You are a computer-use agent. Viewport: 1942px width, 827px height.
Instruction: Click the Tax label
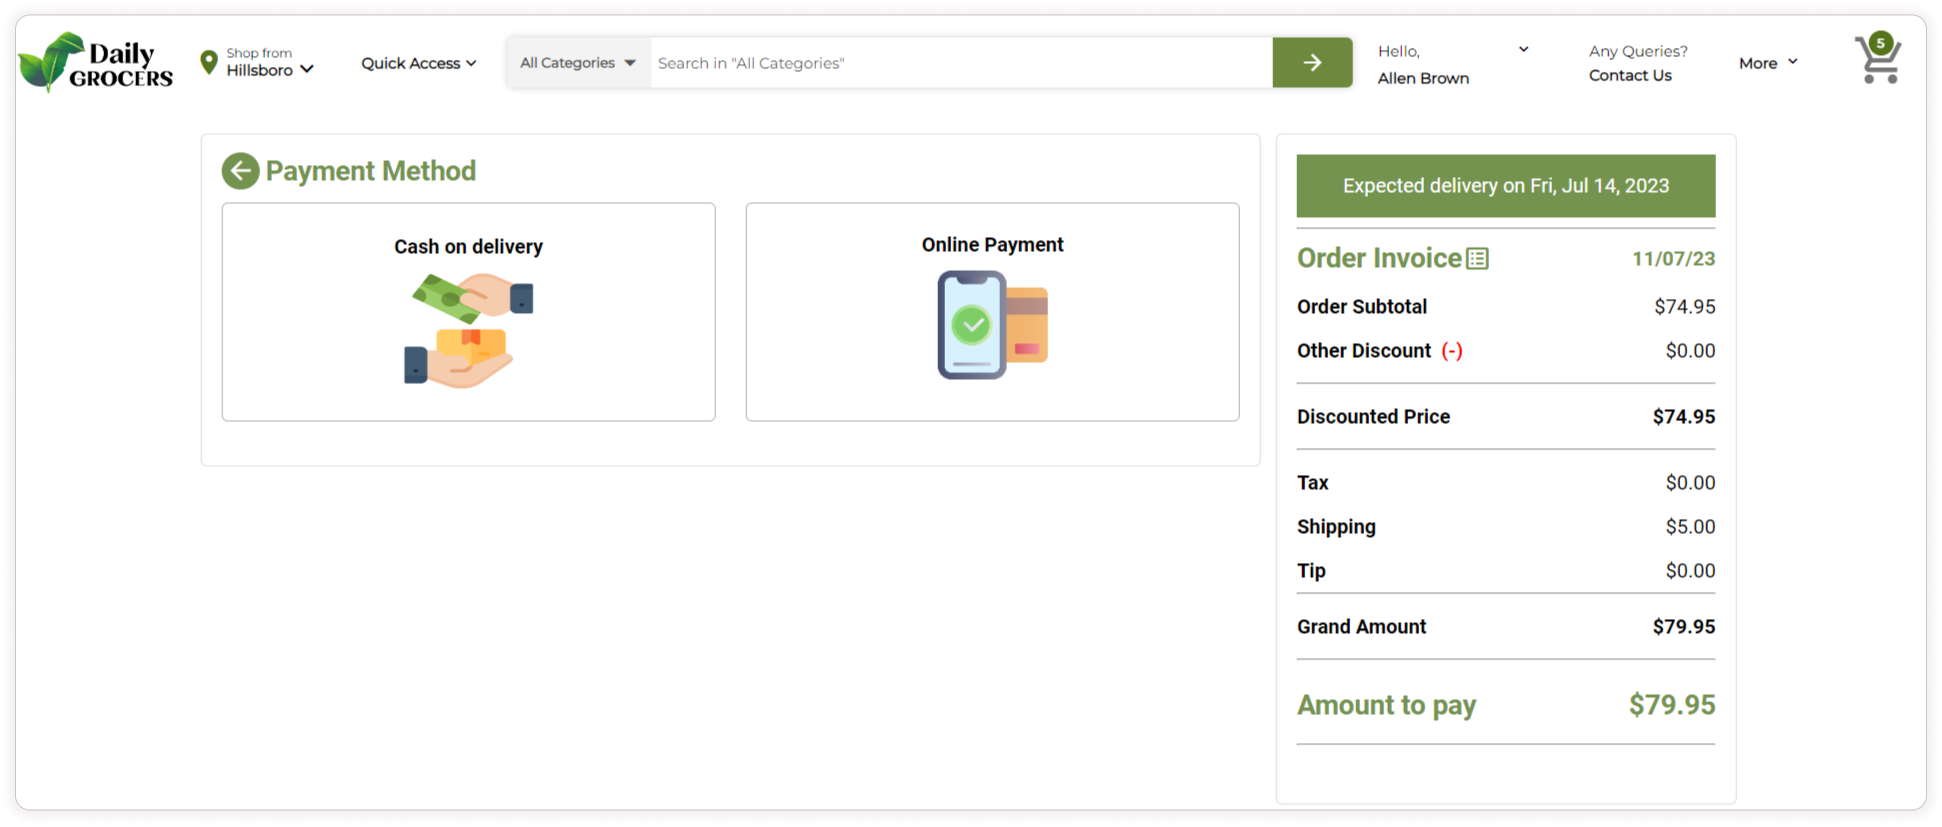1312,483
